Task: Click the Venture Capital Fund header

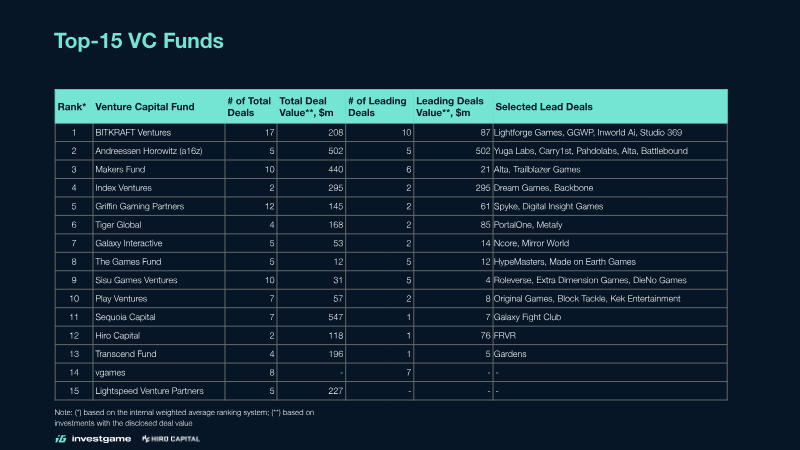Action: tap(145, 107)
